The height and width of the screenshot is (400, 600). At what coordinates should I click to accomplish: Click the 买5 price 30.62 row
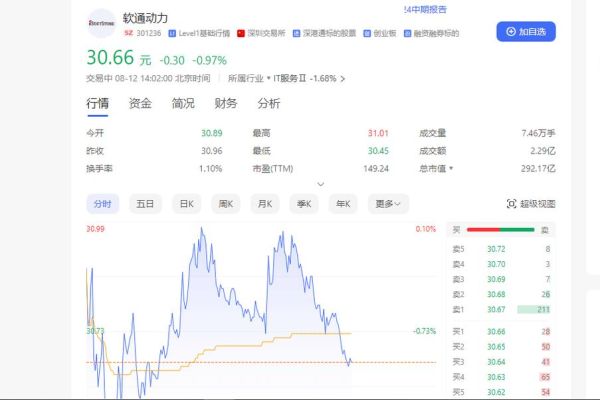coord(501,392)
